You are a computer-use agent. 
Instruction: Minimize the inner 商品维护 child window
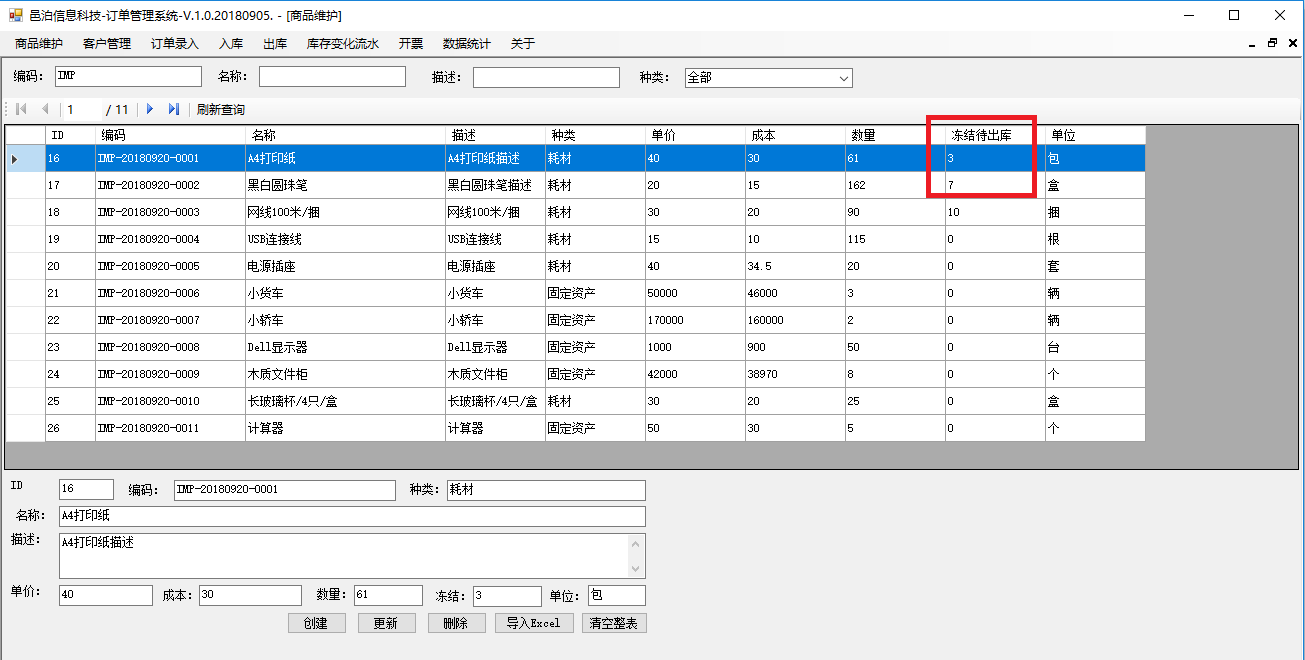[1253, 44]
